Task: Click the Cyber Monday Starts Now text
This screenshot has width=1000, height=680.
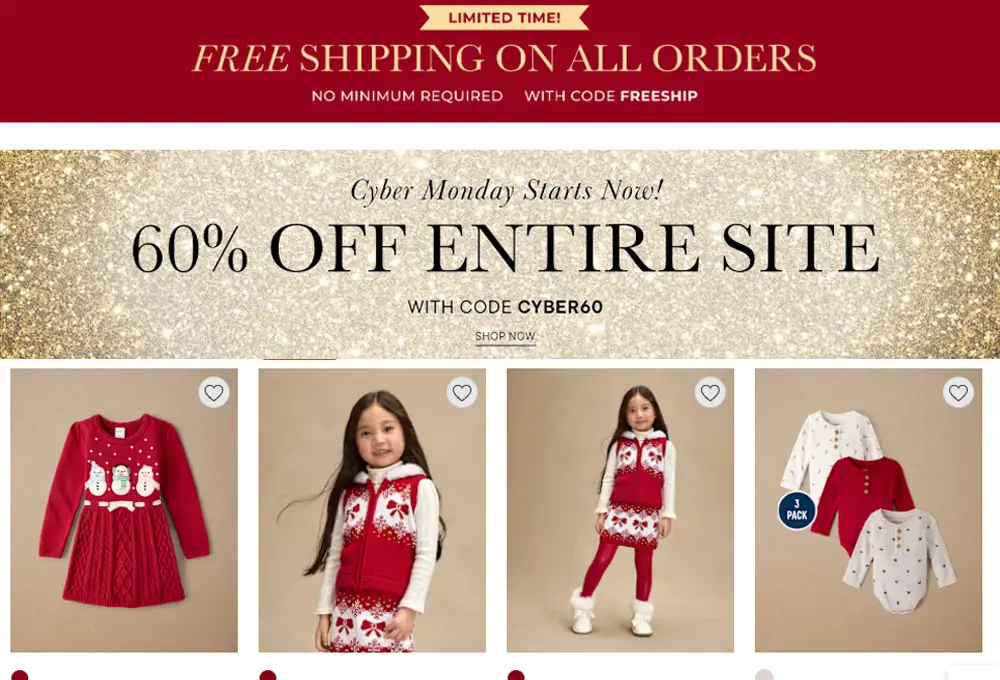Action: pos(507,190)
